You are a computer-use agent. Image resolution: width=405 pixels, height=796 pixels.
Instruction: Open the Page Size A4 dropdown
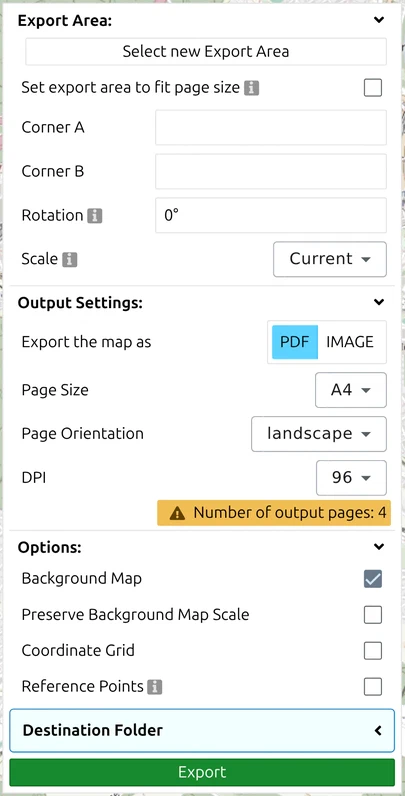pyautogui.click(x=351, y=390)
